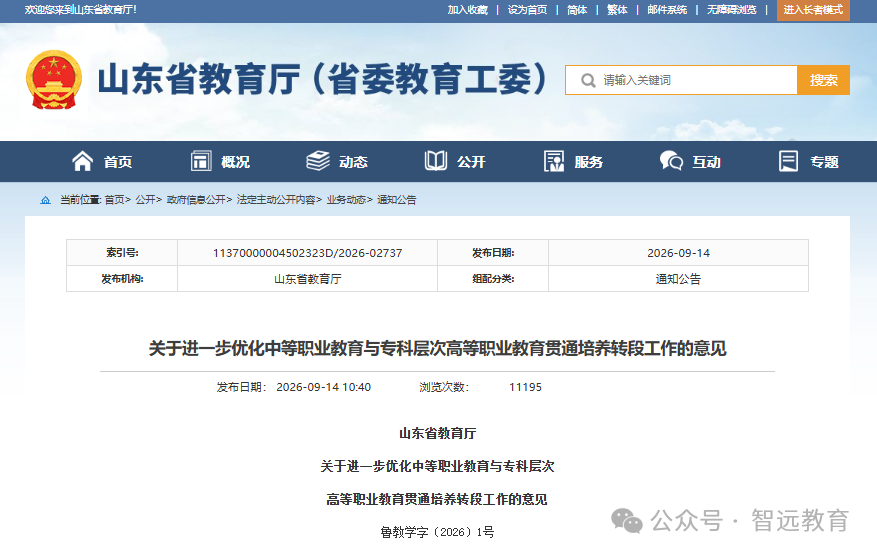
Task: Click the 服务 service icon
Action: click(554, 161)
